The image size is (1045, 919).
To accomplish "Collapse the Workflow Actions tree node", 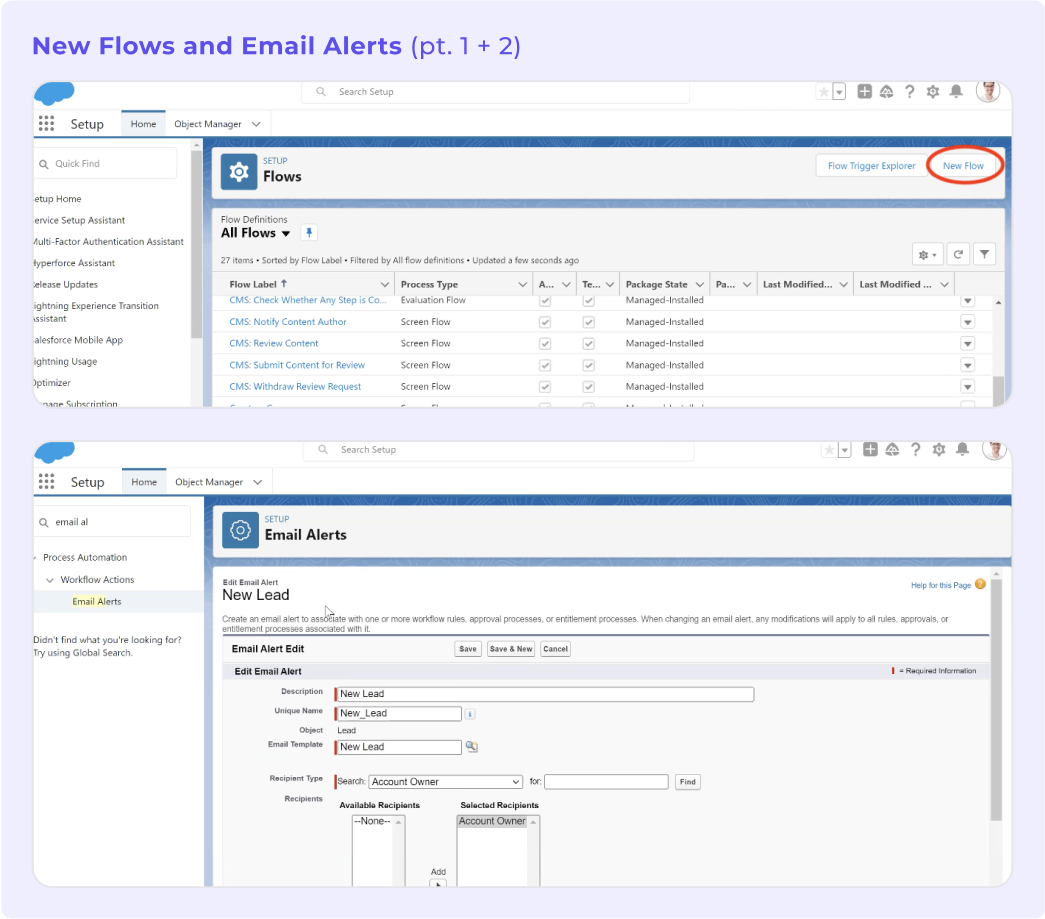I will [x=49, y=580].
